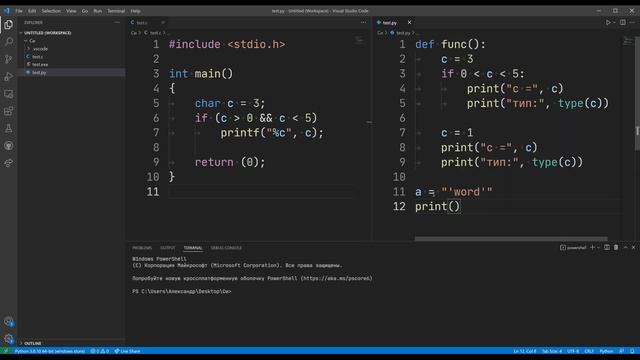Change Python language mode in status bar
Screen dimensions: 640x360
[x=607, y=351]
